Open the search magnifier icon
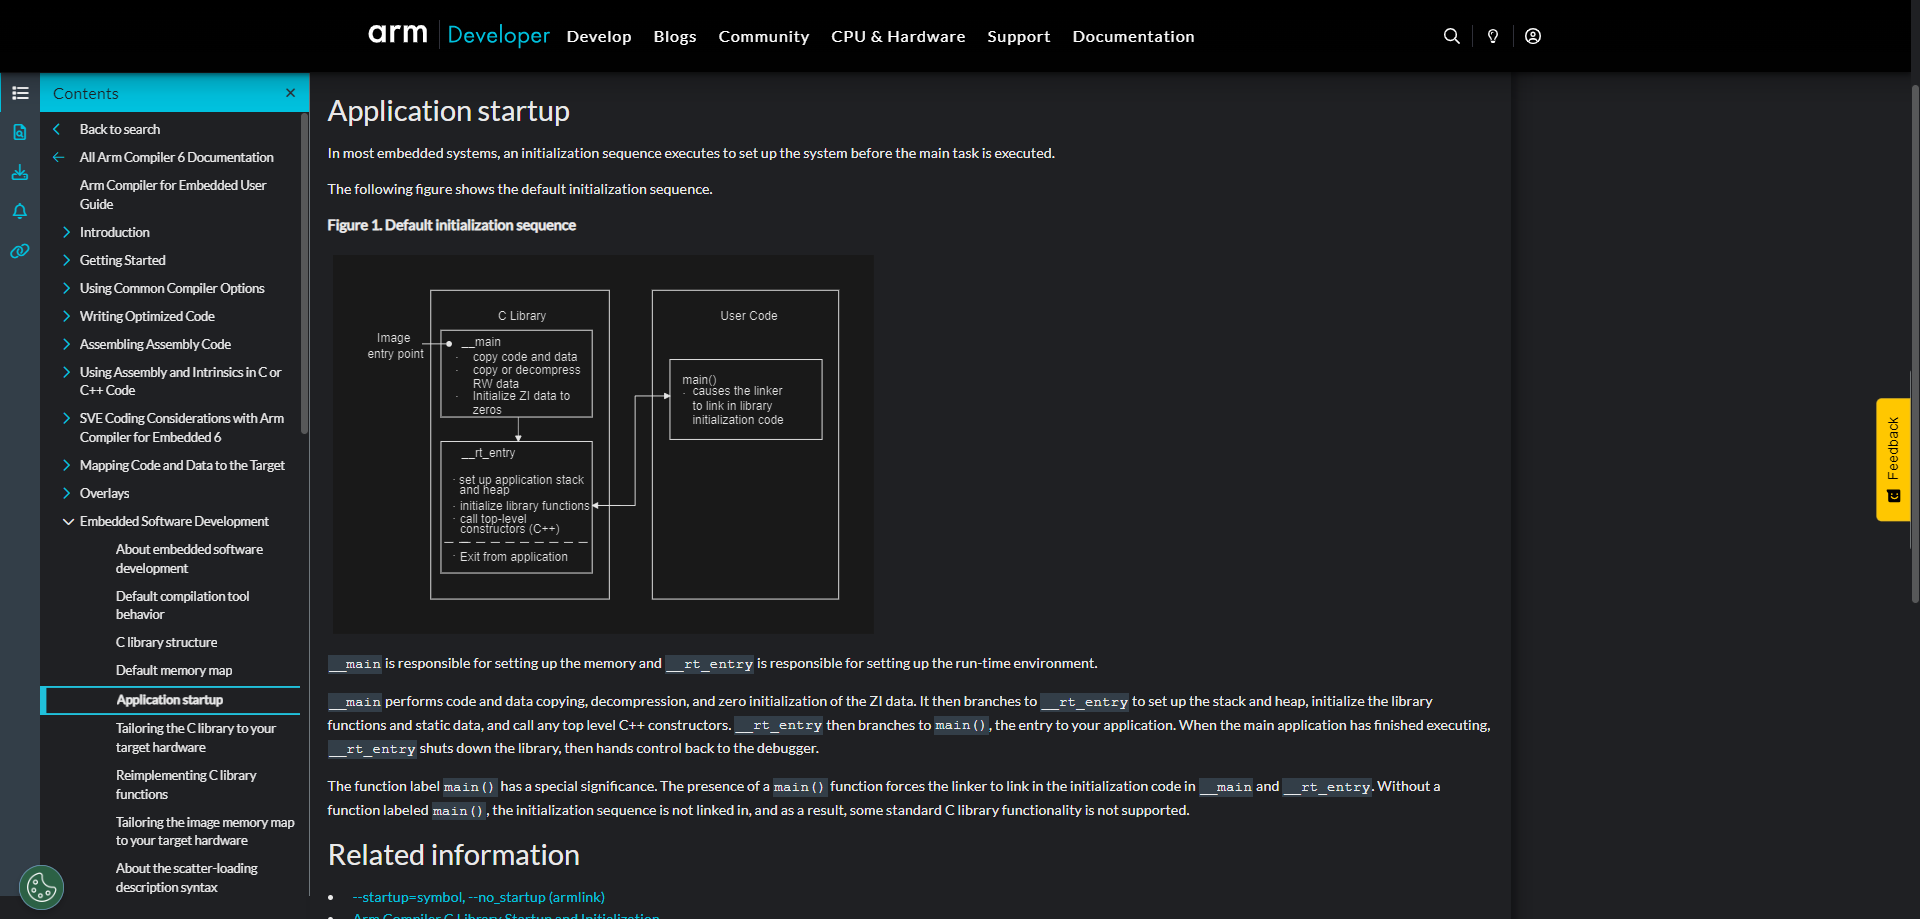The width and height of the screenshot is (1920, 919). click(1452, 36)
